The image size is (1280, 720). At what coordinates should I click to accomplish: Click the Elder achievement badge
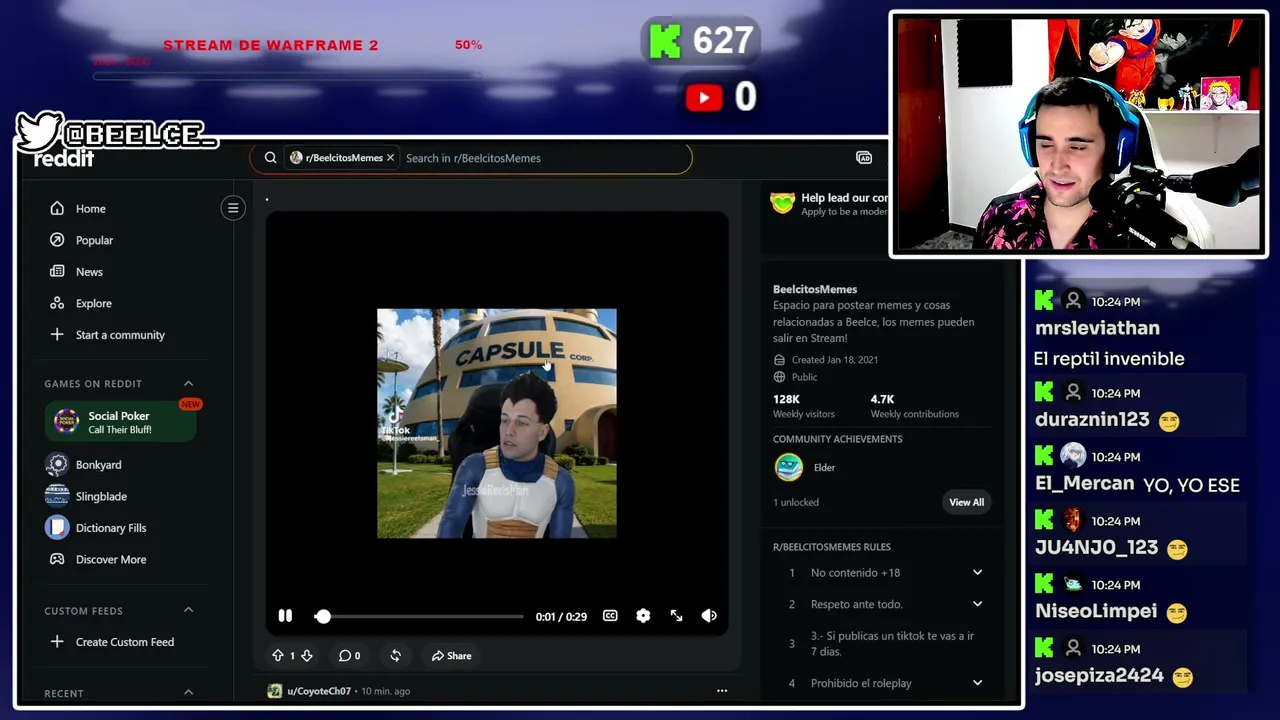[x=789, y=467]
